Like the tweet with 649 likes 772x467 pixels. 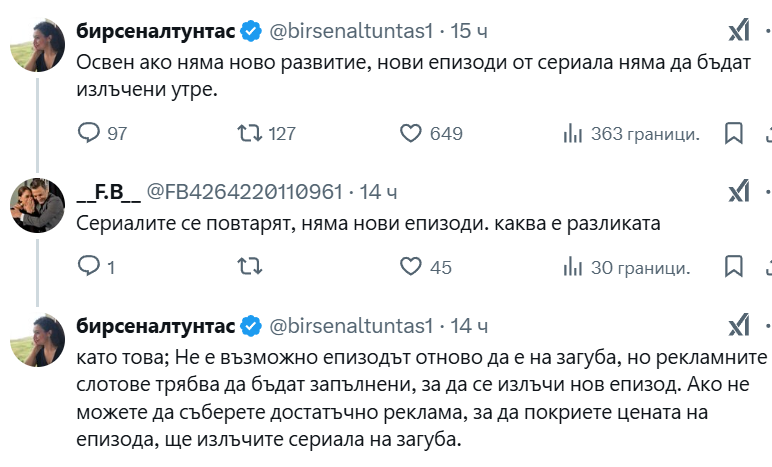click(x=411, y=133)
